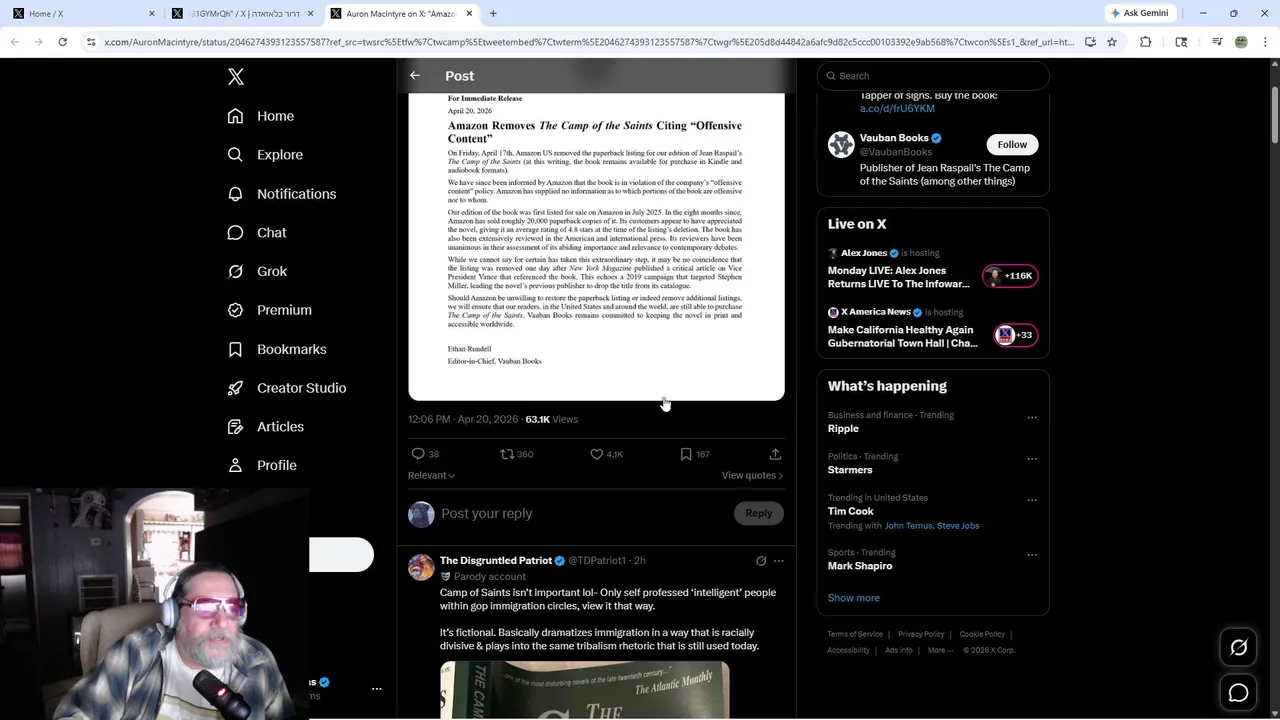1280x720 pixels.
Task: Go to Profile page
Action: [x=262, y=465]
